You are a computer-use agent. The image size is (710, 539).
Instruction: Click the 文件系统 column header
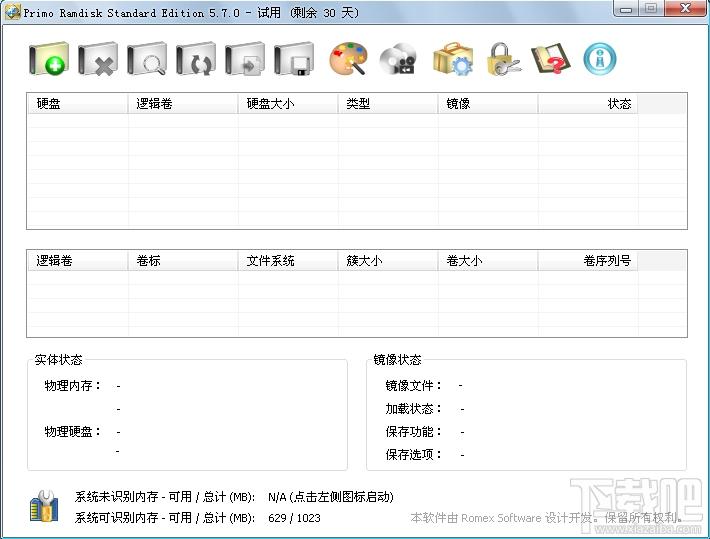click(x=288, y=260)
